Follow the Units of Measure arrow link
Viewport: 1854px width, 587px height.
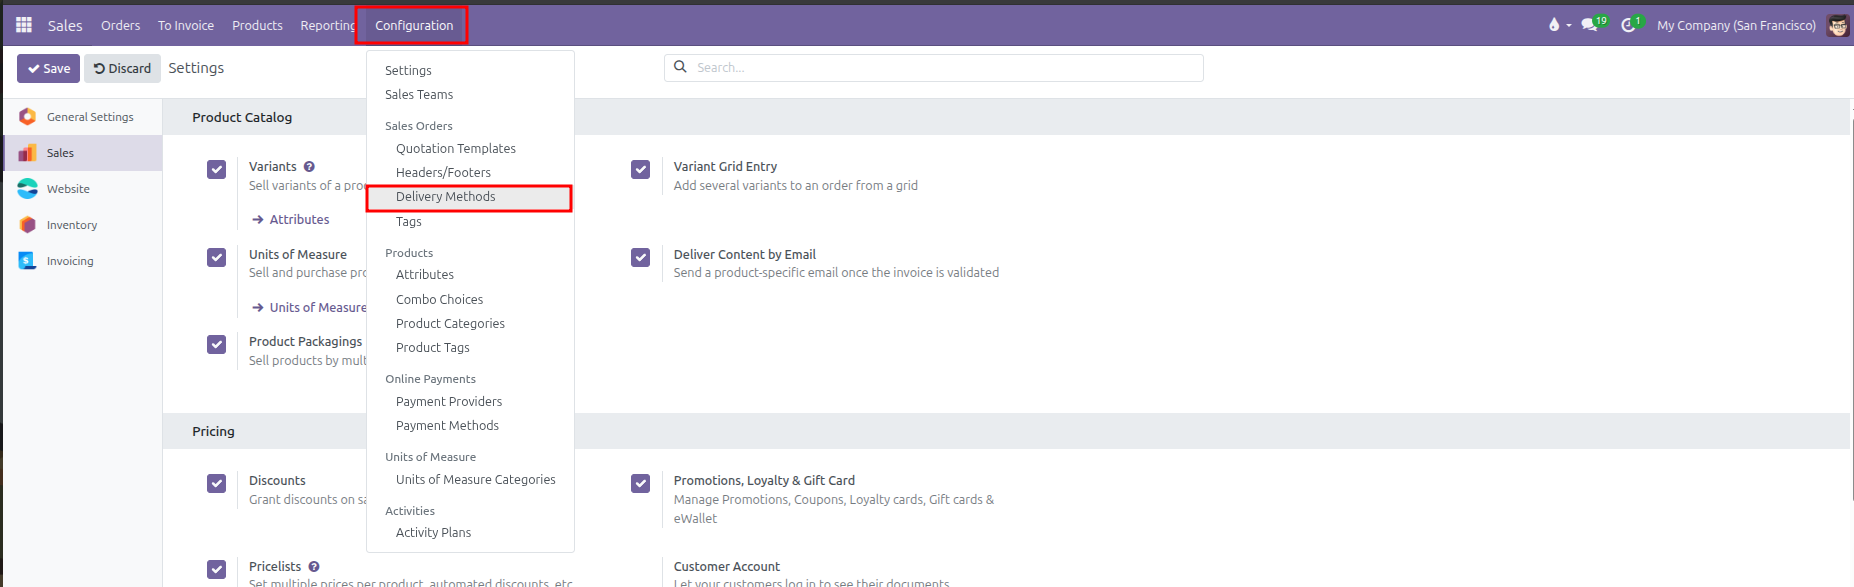(x=309, y=307)
